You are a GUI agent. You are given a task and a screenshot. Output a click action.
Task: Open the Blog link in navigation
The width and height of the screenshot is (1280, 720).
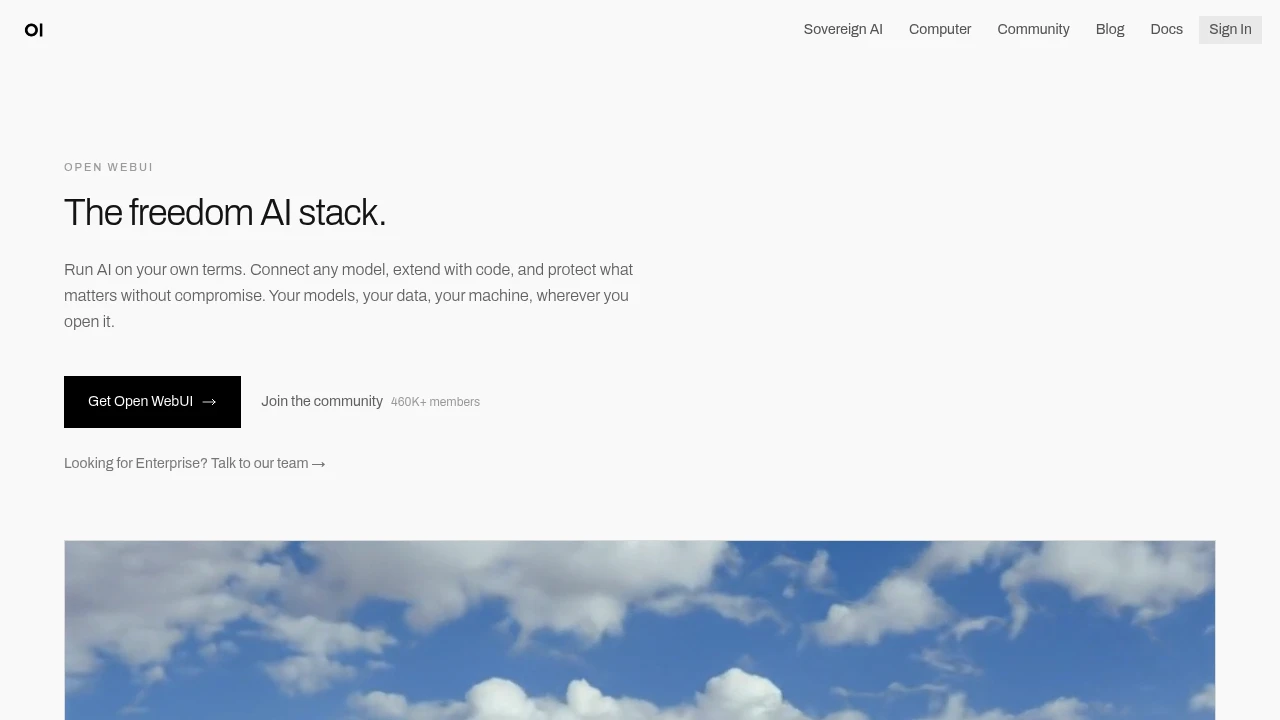(x=1110, y=29)
